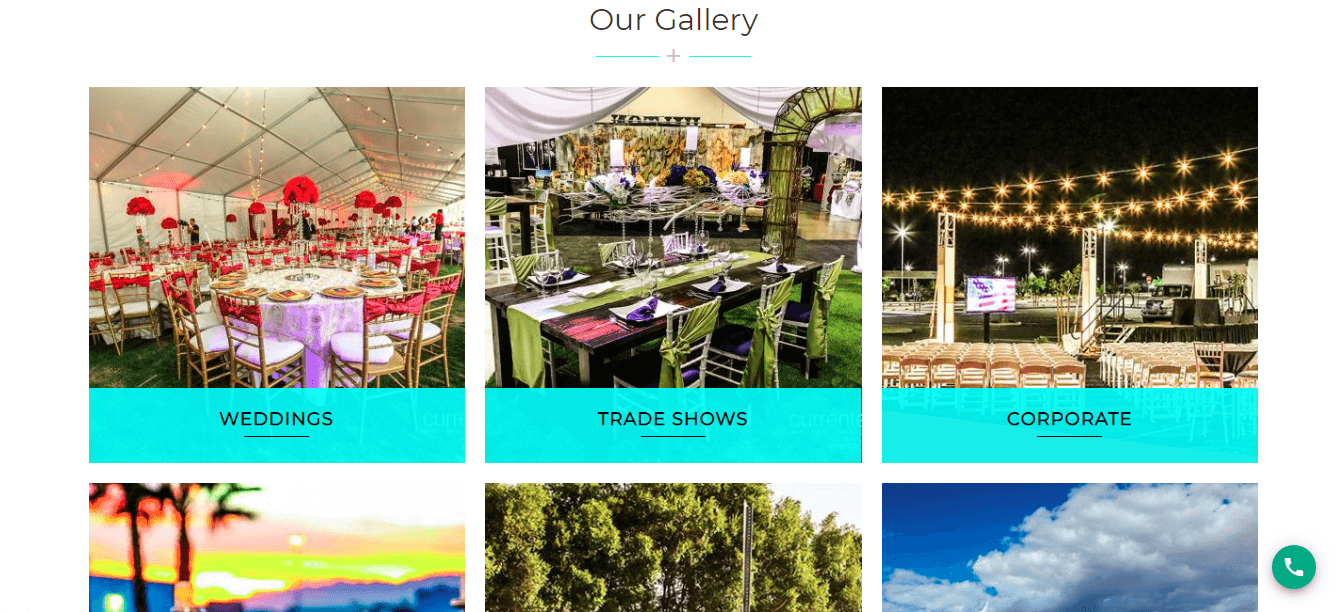Click the plus symbol under Our Gallery

(674, 56)
